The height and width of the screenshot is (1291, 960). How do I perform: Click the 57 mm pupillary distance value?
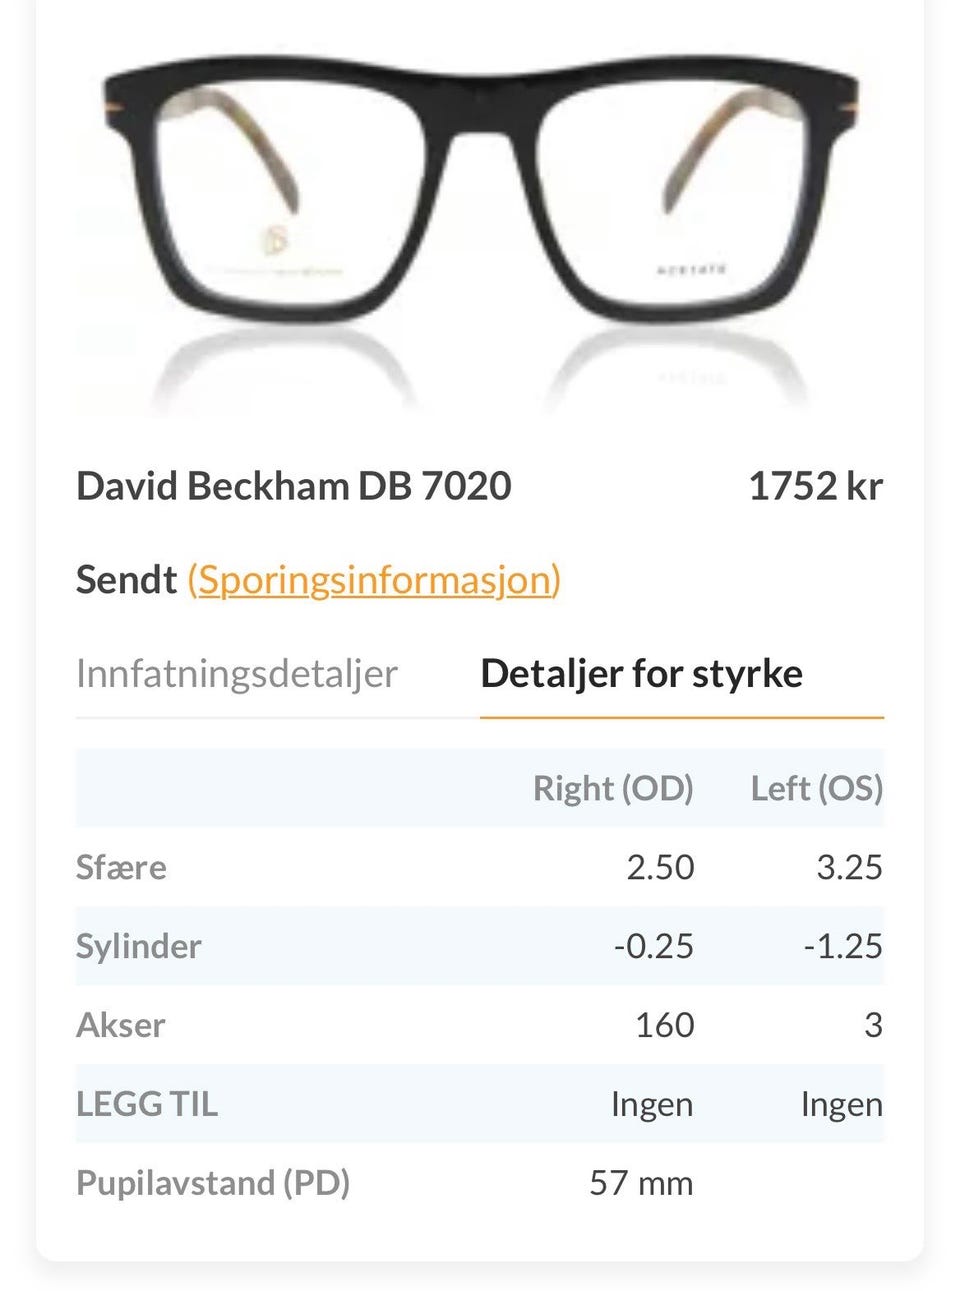(x=641, y=1183)
